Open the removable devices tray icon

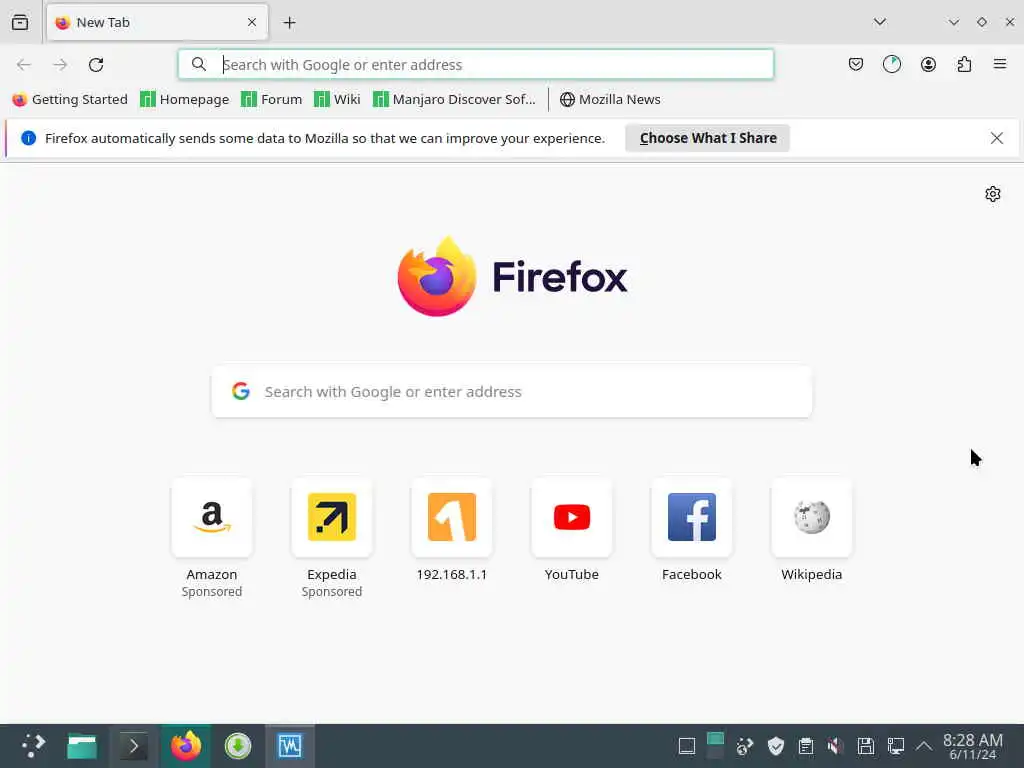(865, 746)
